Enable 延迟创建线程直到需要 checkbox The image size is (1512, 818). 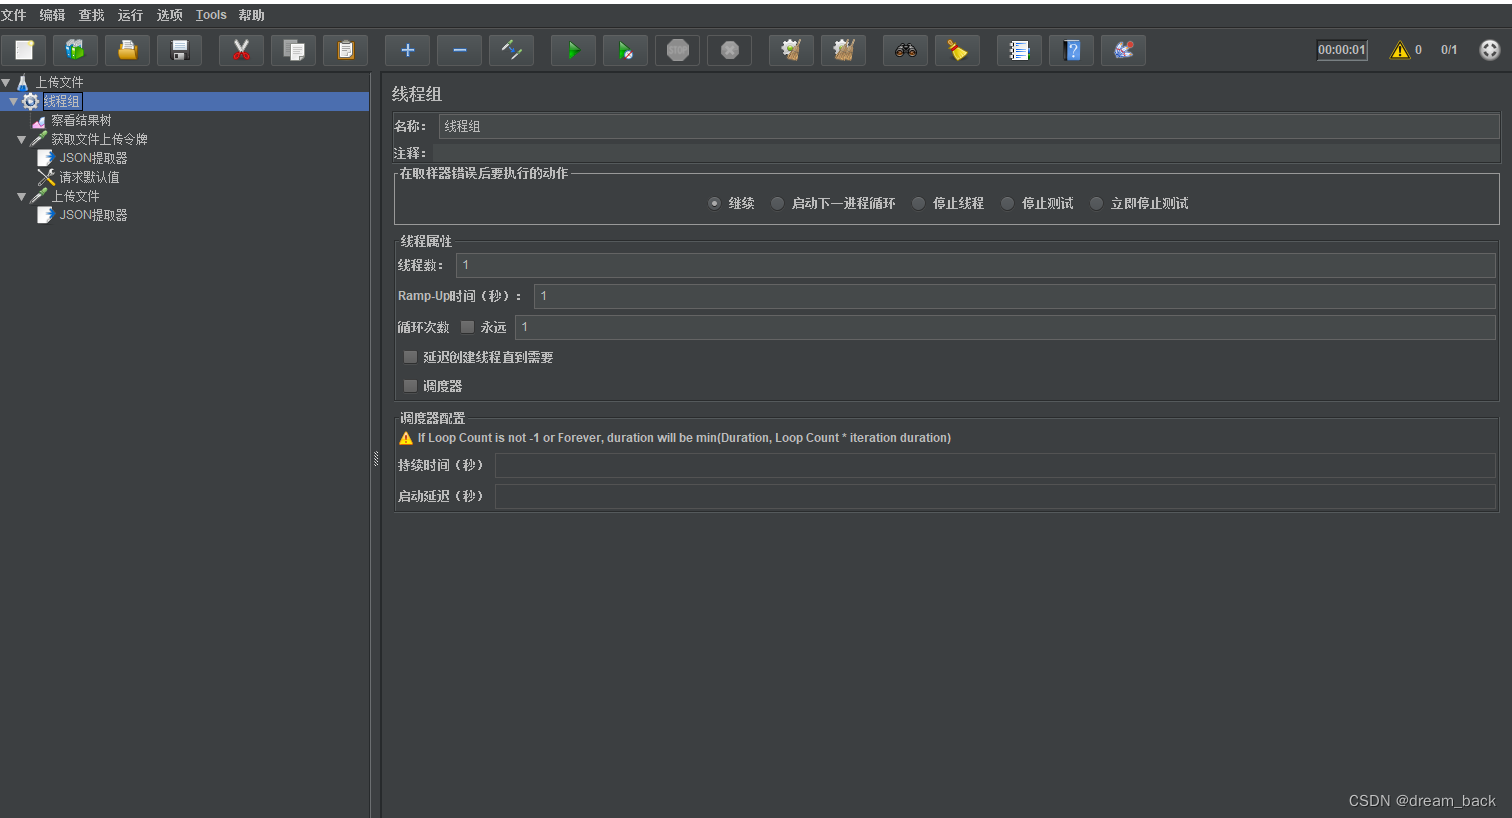(410, 357)
